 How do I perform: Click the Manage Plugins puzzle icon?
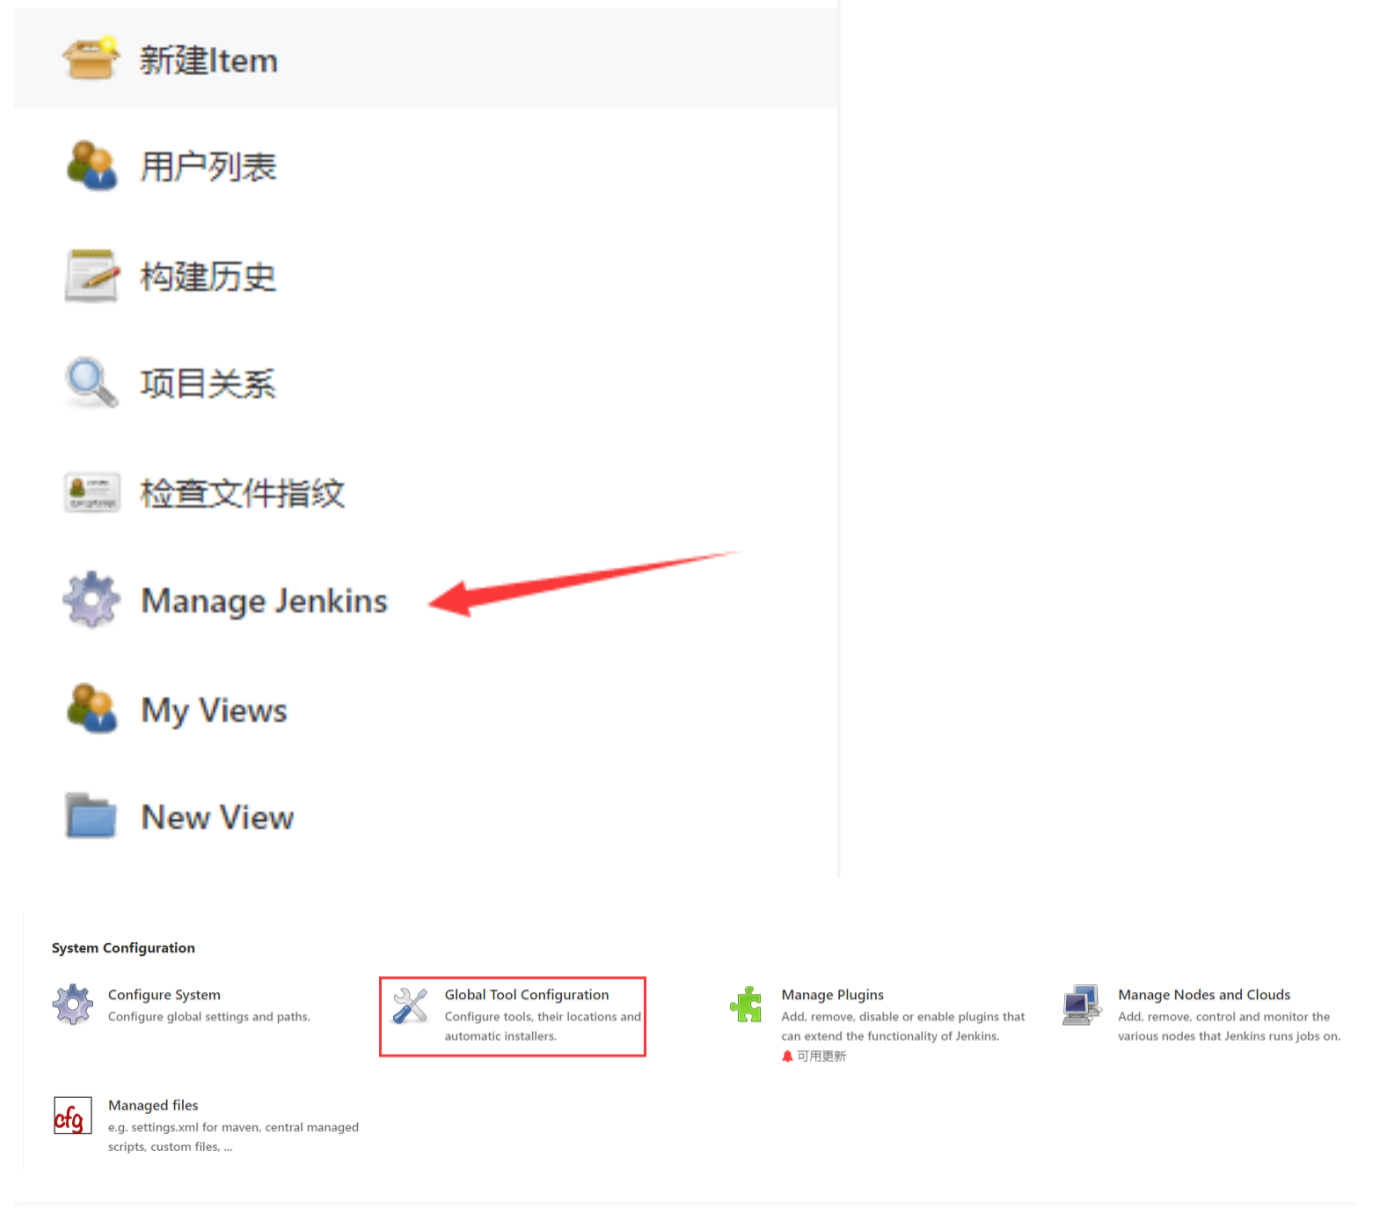coord(746,1005)
